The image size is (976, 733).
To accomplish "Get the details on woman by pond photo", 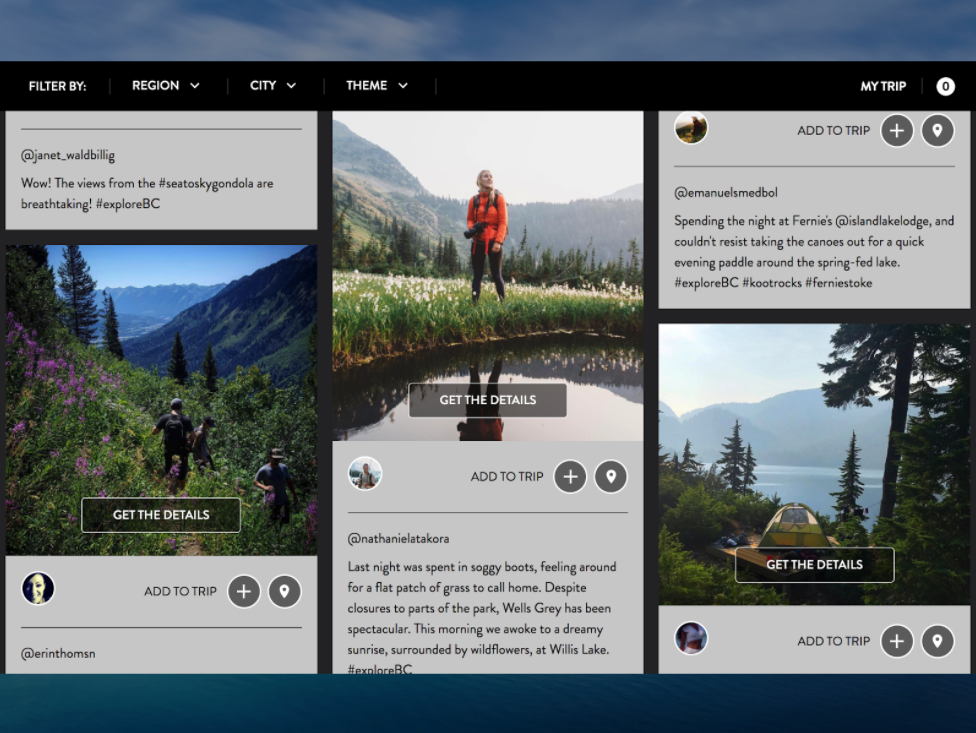I will (487, 400).
